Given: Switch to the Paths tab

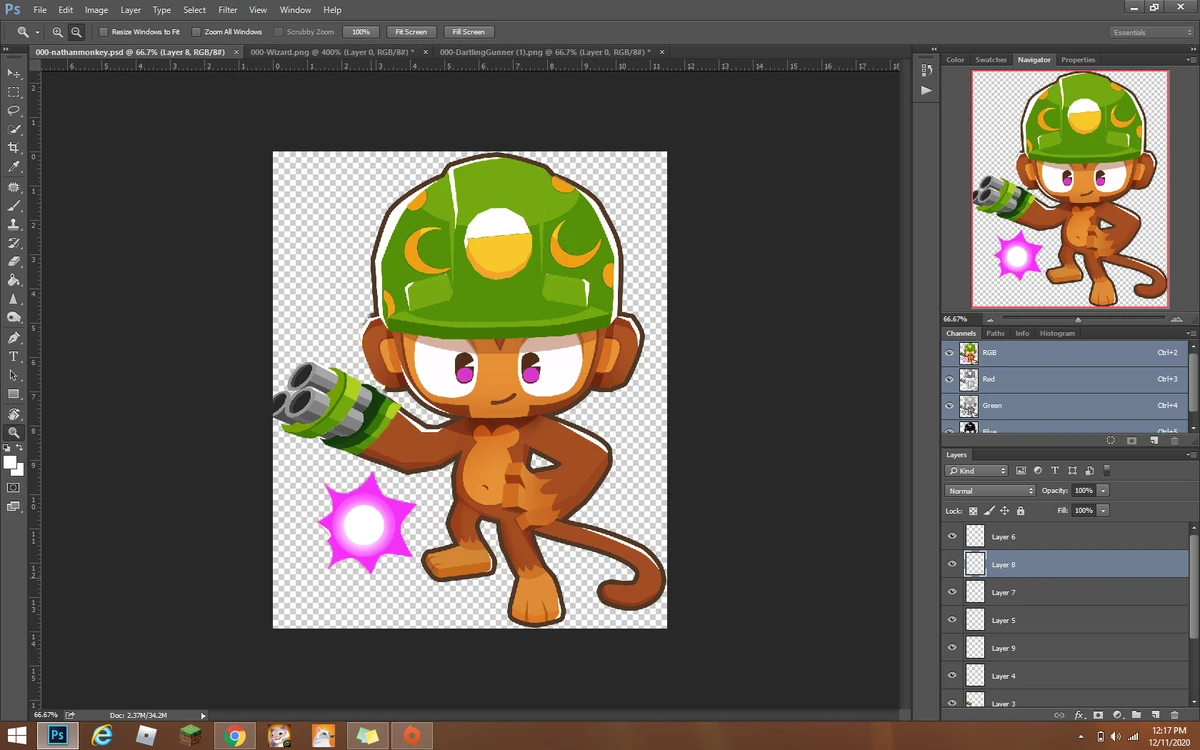Looking at the screenshot, I should [994, 333].
